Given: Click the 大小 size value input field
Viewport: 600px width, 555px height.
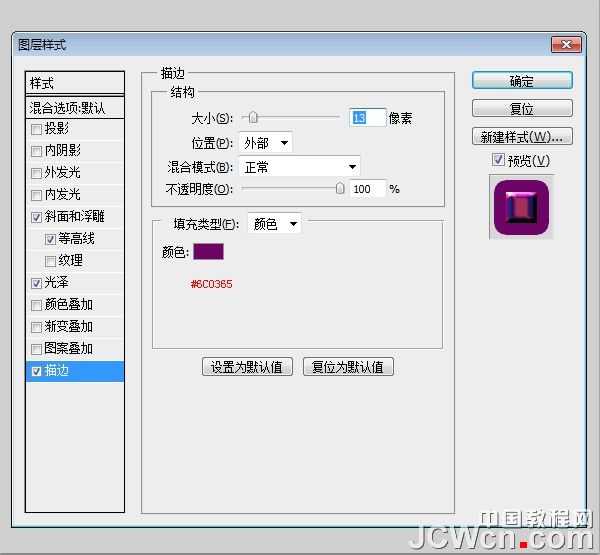Looking at the screenshot, I should 367,118.
